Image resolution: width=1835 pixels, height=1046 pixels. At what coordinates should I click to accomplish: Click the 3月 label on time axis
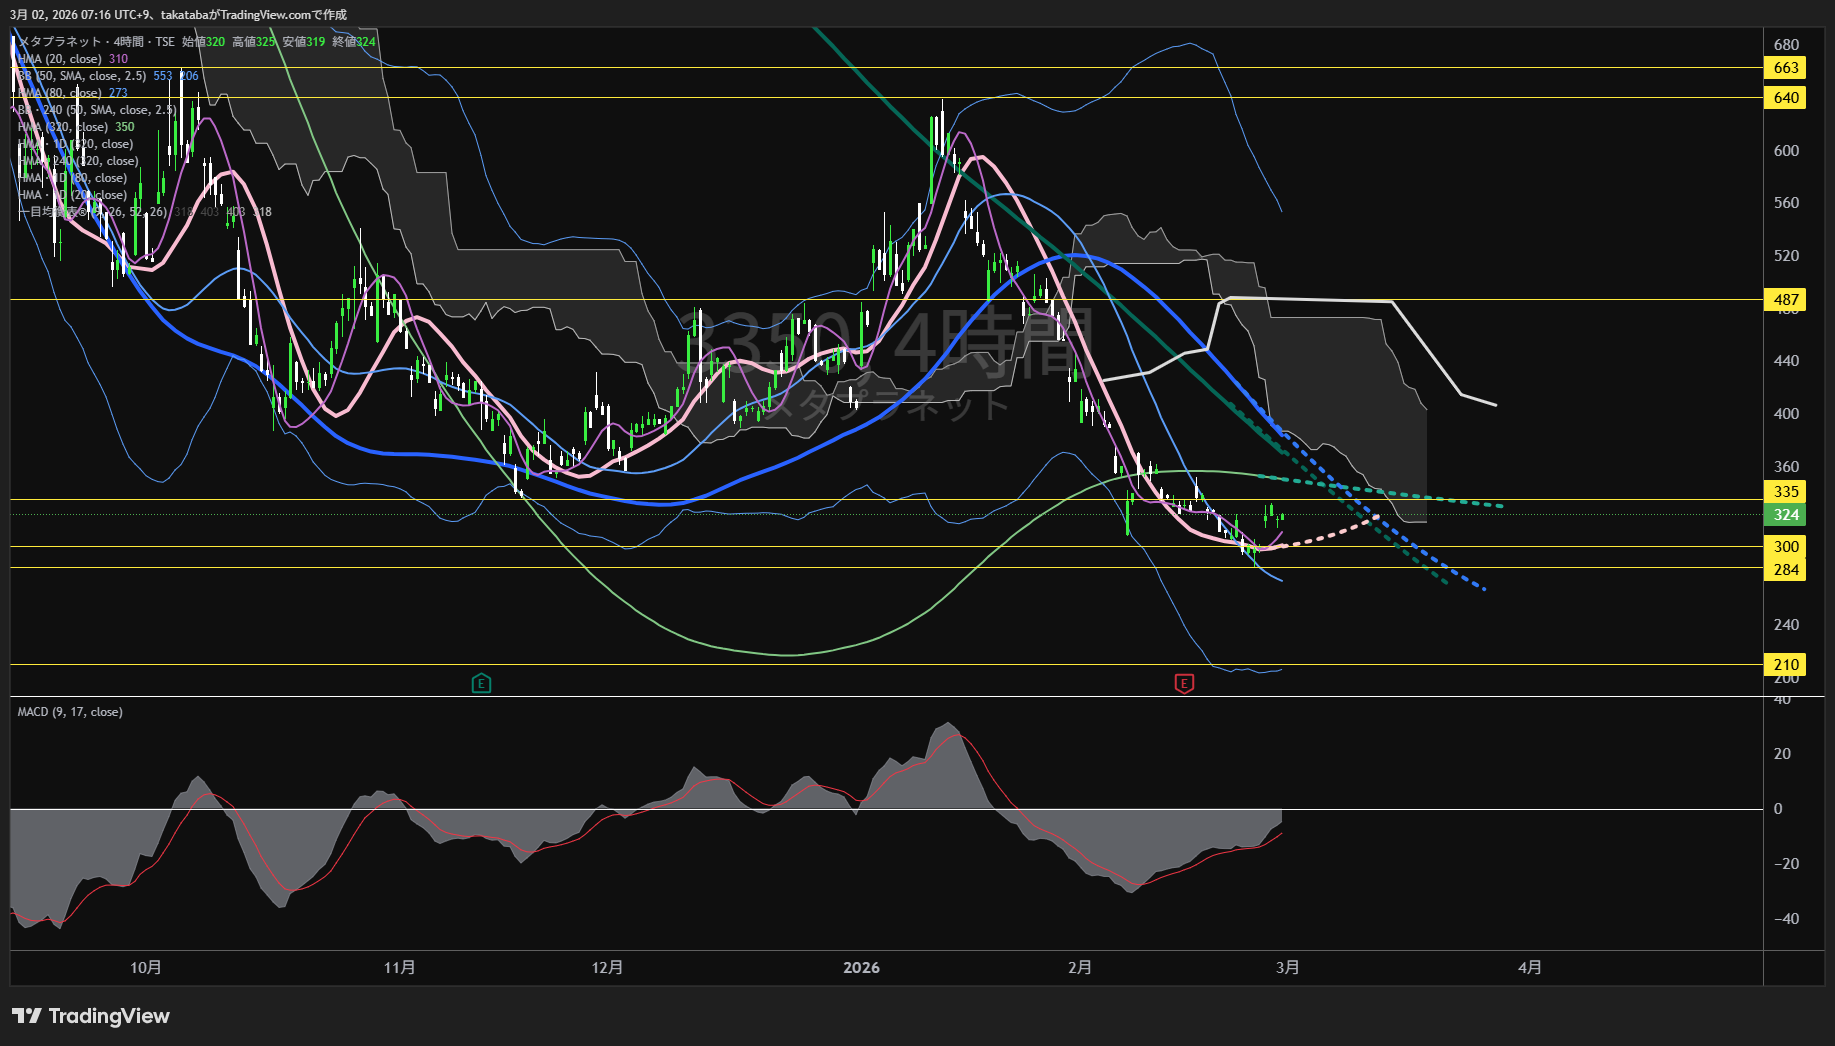(1288, 968)
